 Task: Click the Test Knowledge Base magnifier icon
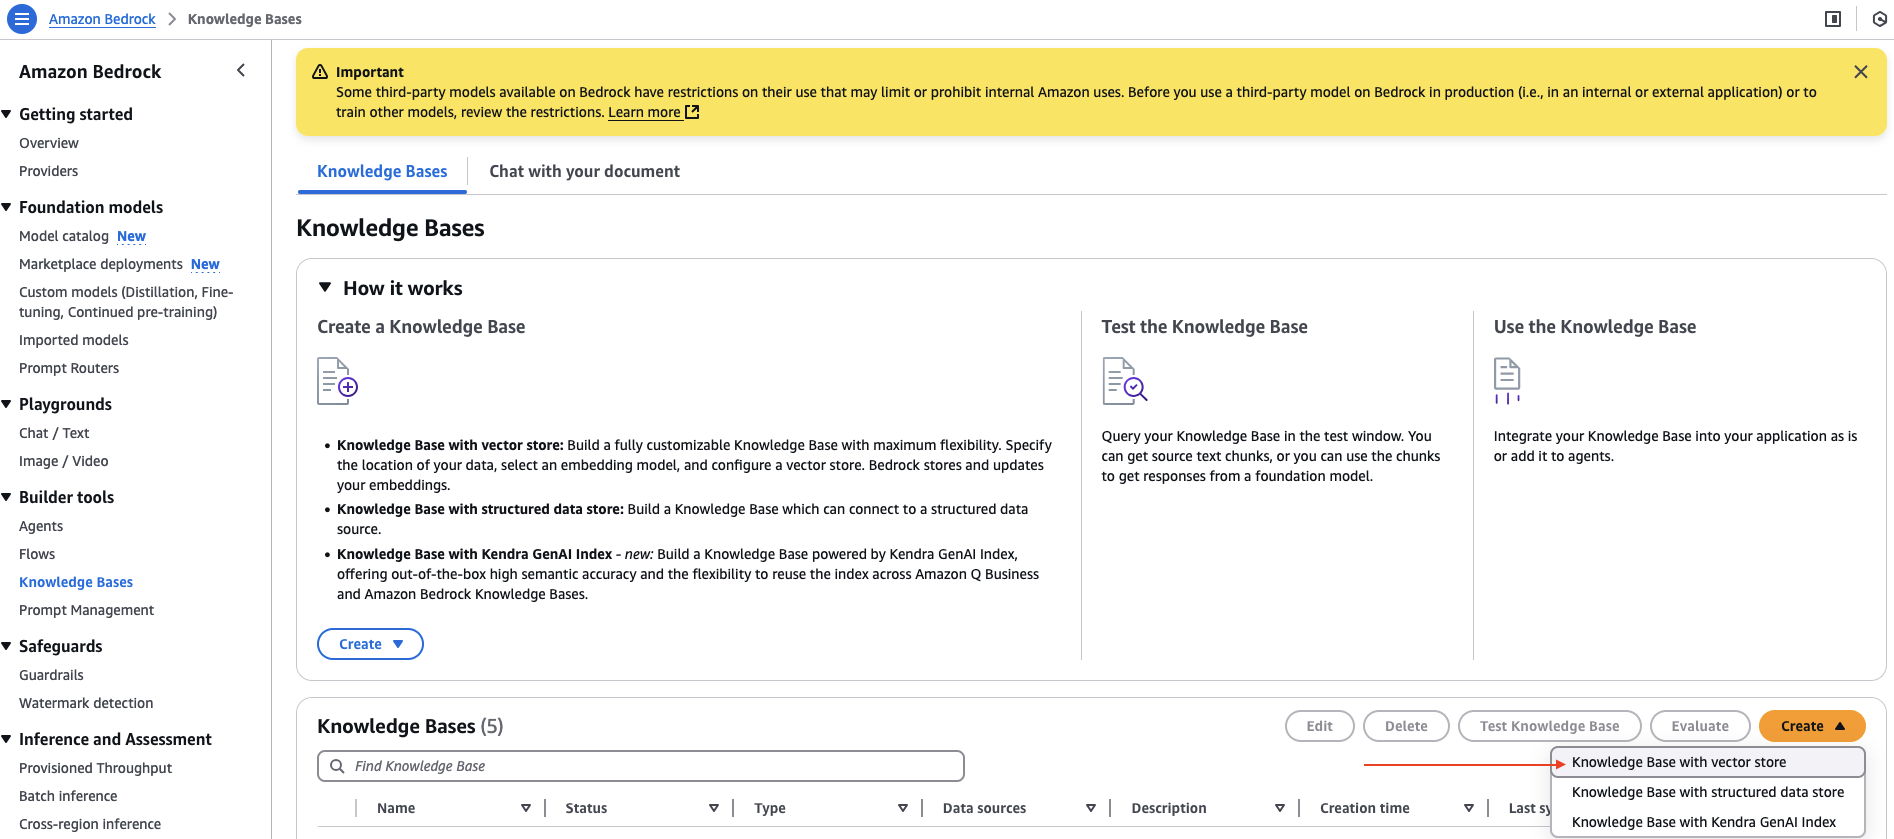1124,381
